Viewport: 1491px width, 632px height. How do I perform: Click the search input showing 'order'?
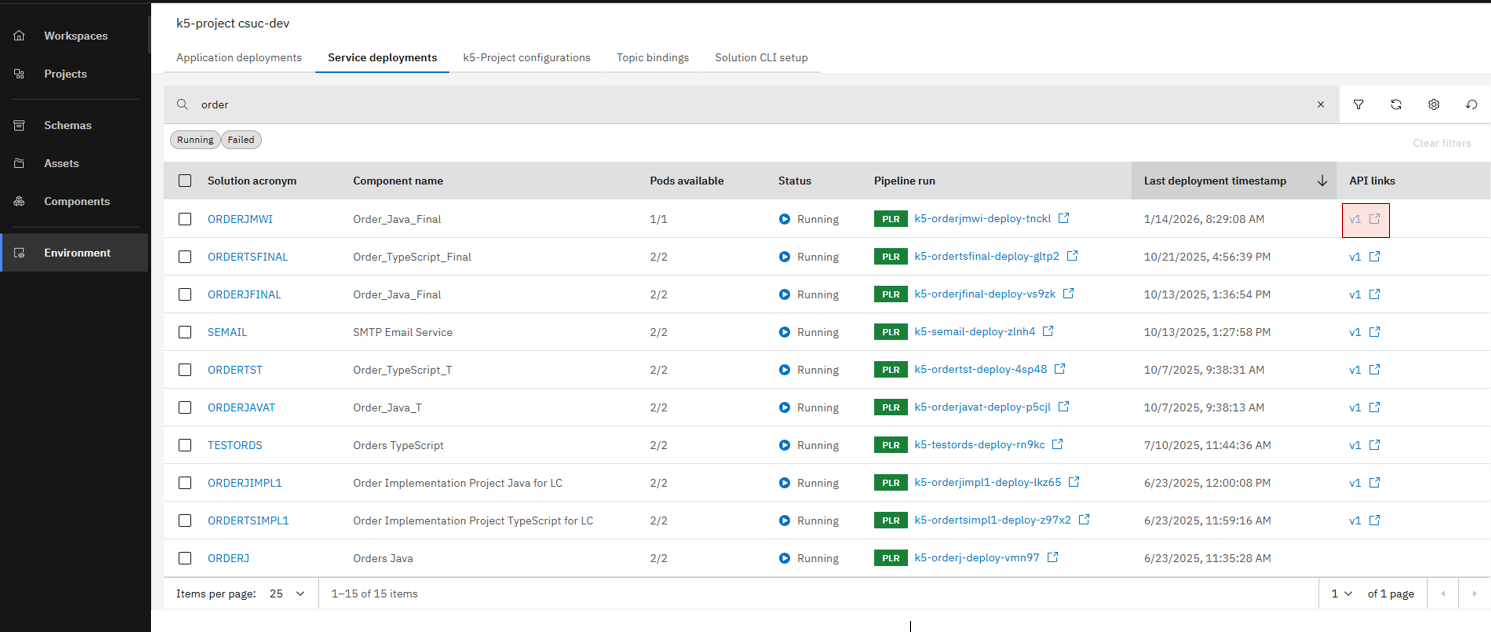pos(400,104)
